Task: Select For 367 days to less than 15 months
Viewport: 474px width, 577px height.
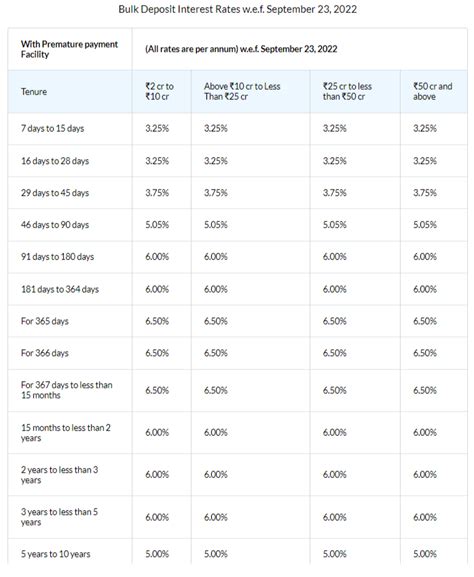Action: click(67, 390)
